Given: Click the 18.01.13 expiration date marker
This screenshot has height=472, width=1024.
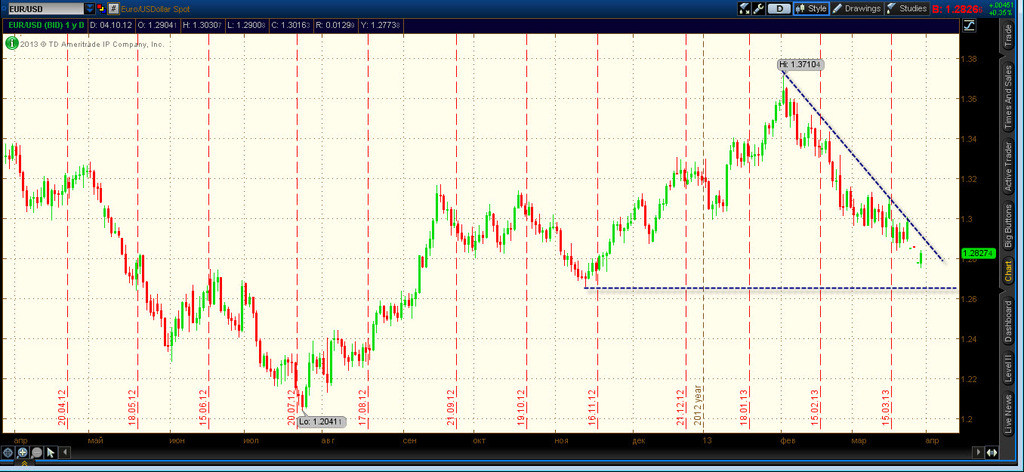Looking at the screenshot, I should [744, 407].
